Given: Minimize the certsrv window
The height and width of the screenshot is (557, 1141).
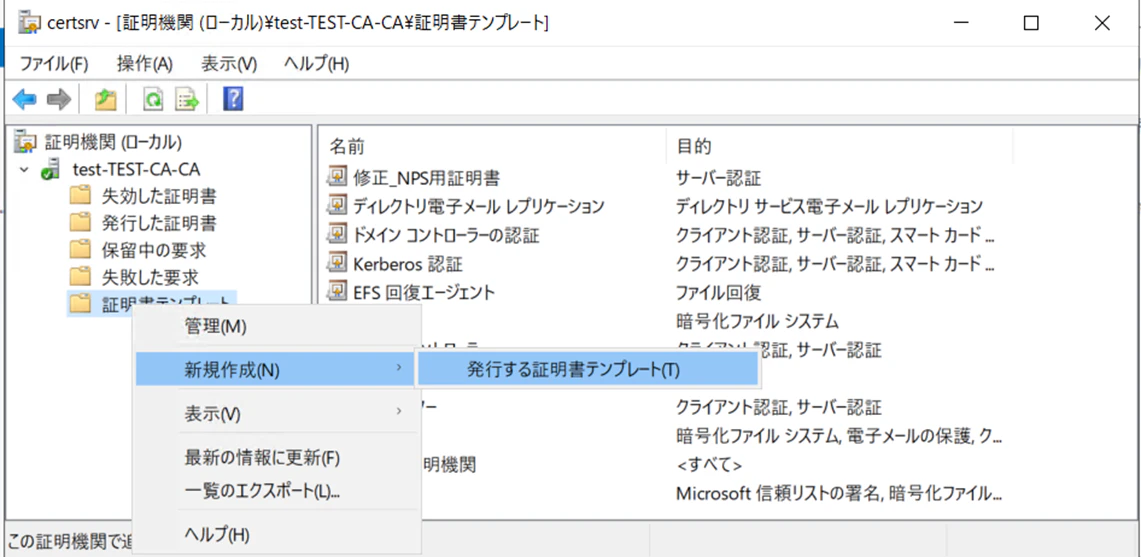Looking at the screenshot, I should [960, 23].
